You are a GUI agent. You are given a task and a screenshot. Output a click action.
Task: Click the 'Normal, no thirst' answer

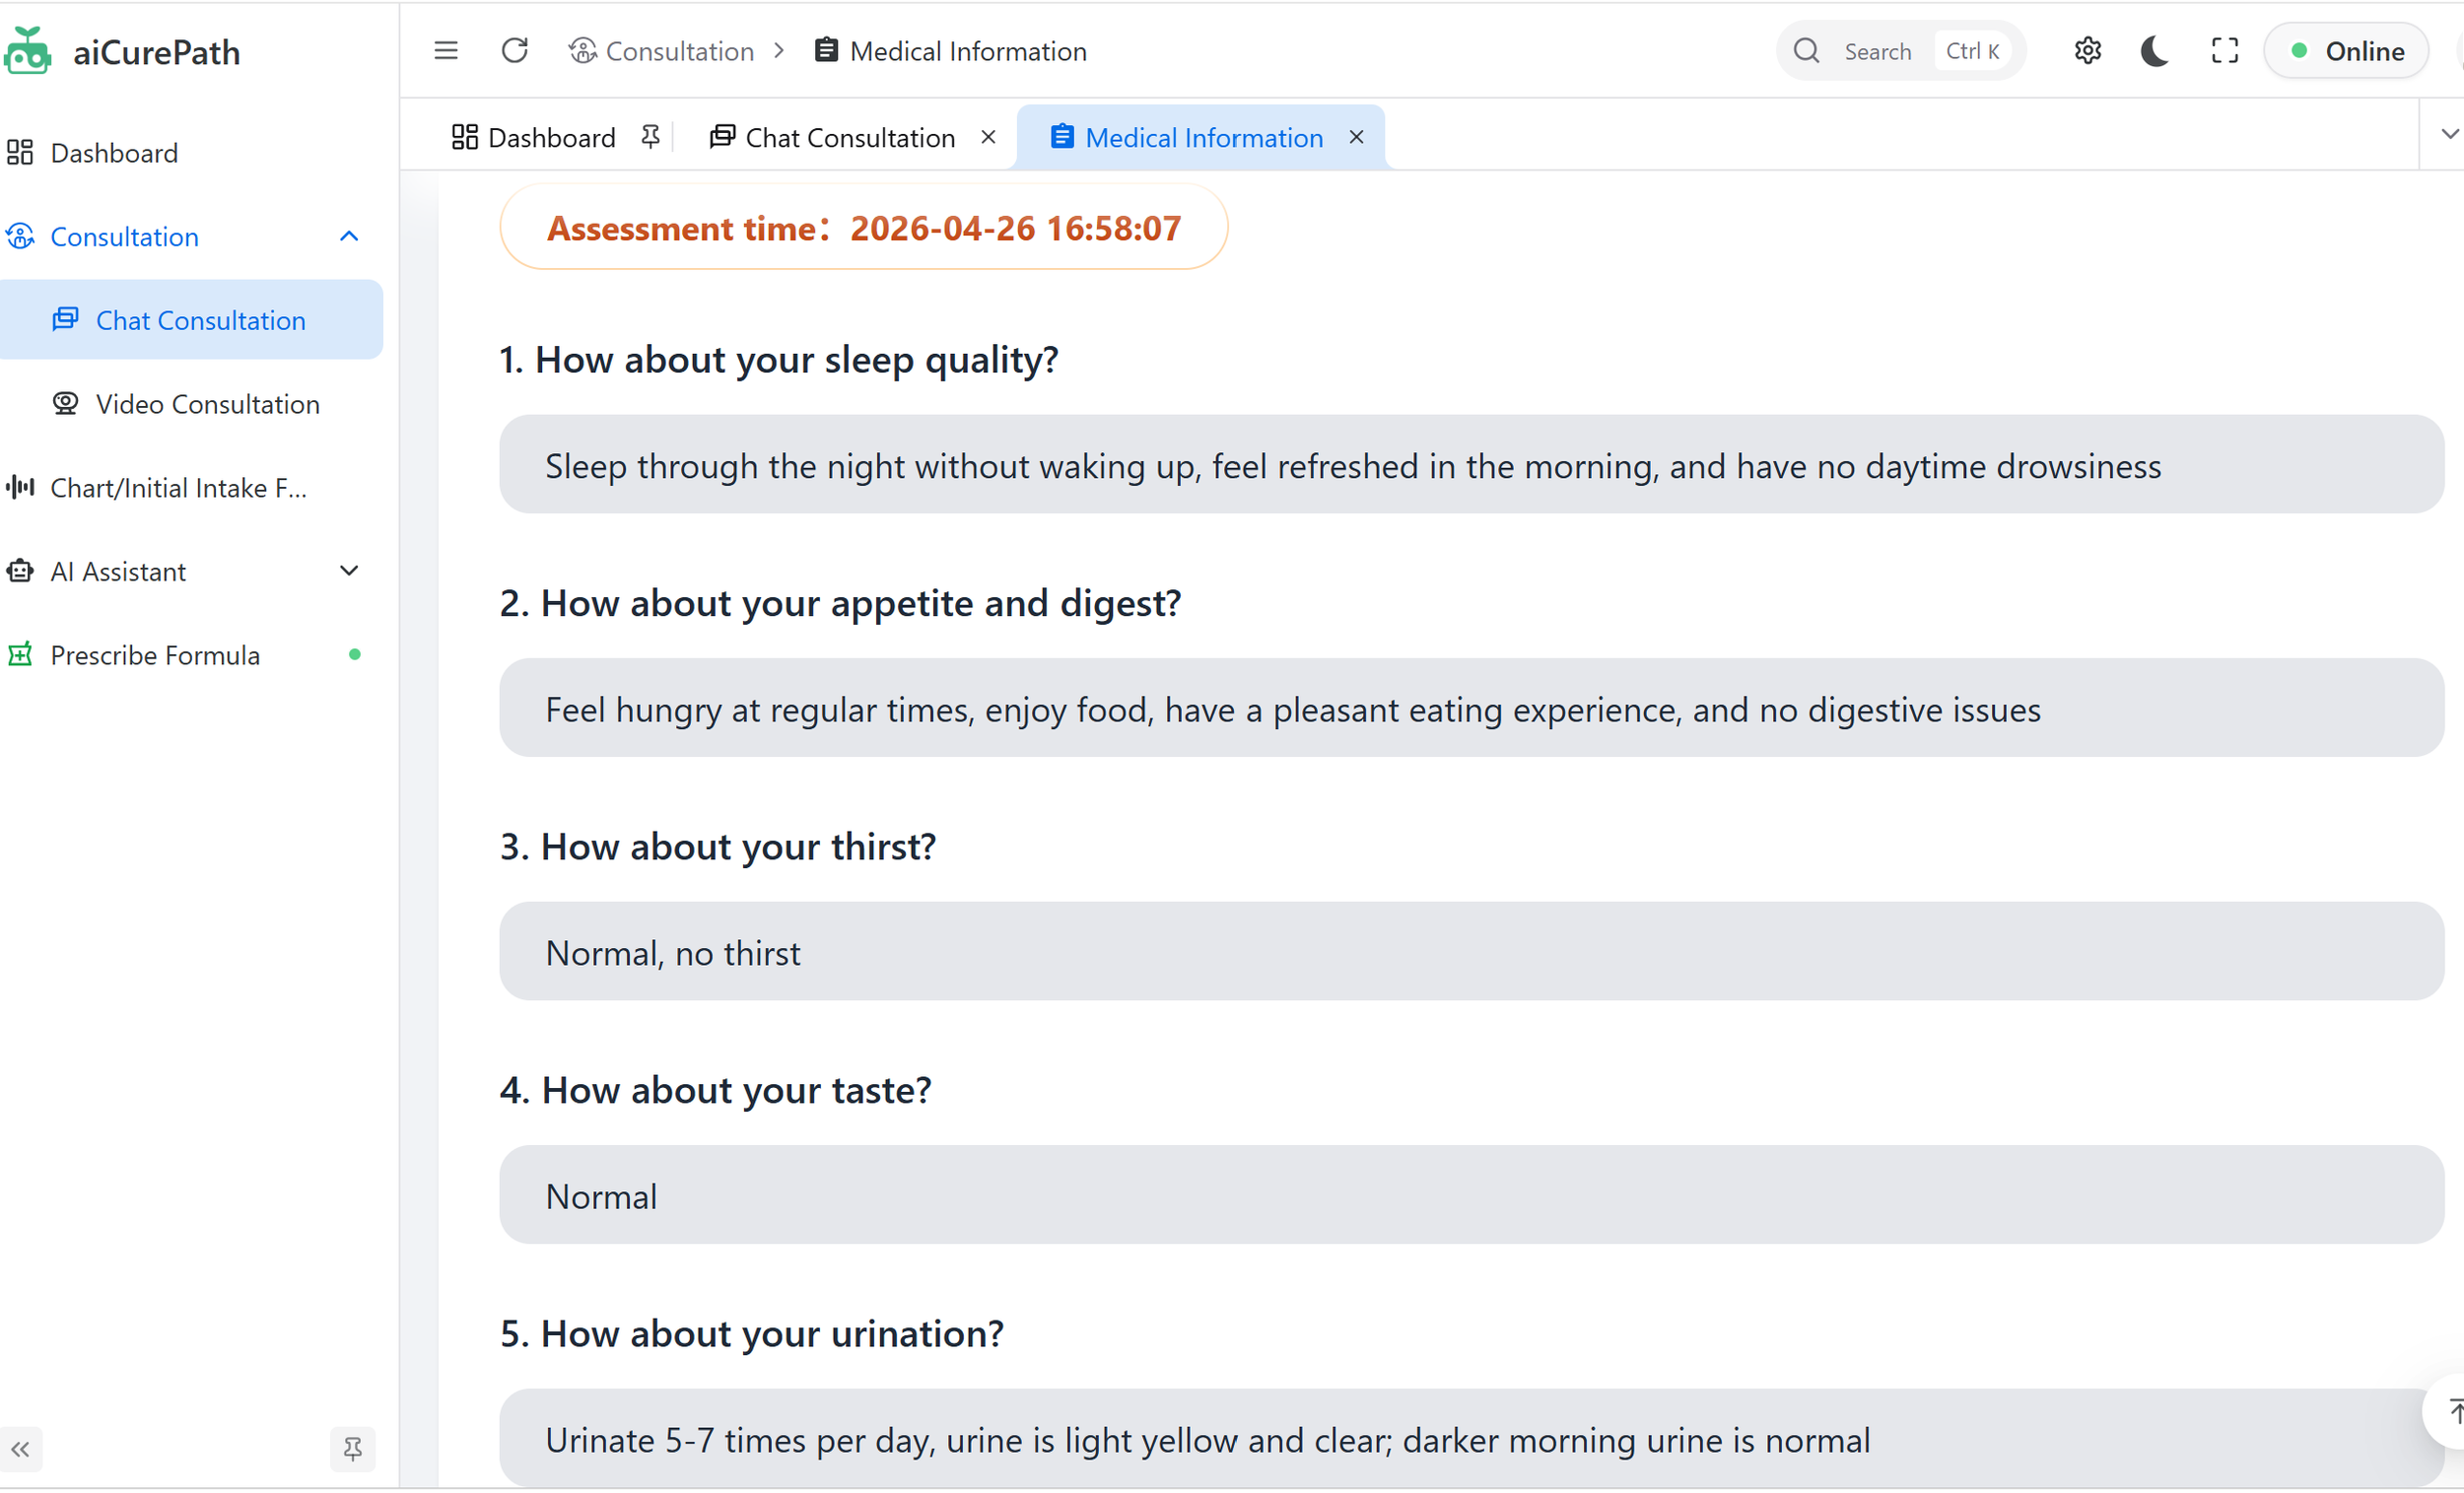click(1472, 953)
